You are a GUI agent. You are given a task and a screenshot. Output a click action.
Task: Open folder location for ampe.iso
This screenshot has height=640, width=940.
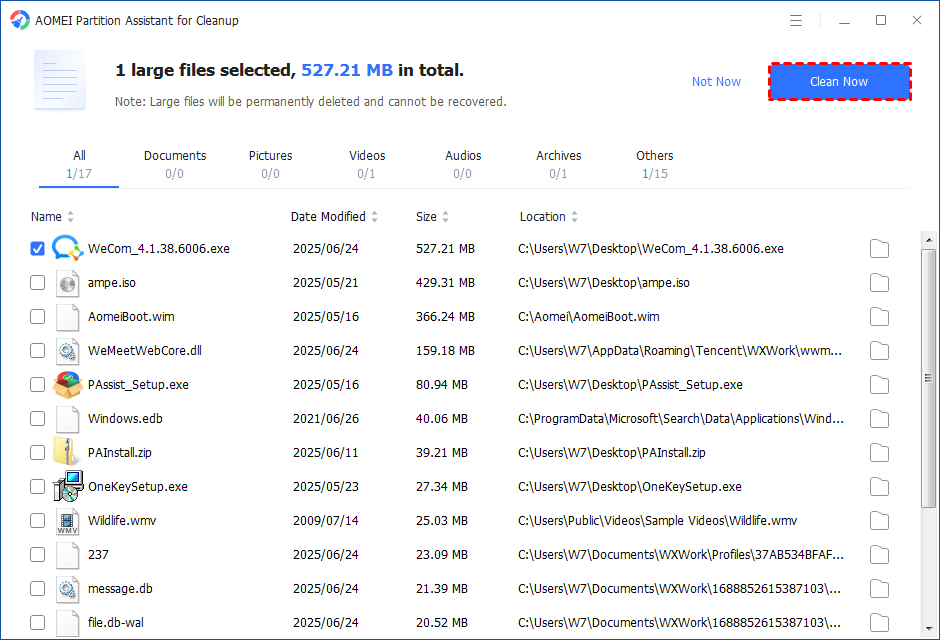[x=879, y=283]
